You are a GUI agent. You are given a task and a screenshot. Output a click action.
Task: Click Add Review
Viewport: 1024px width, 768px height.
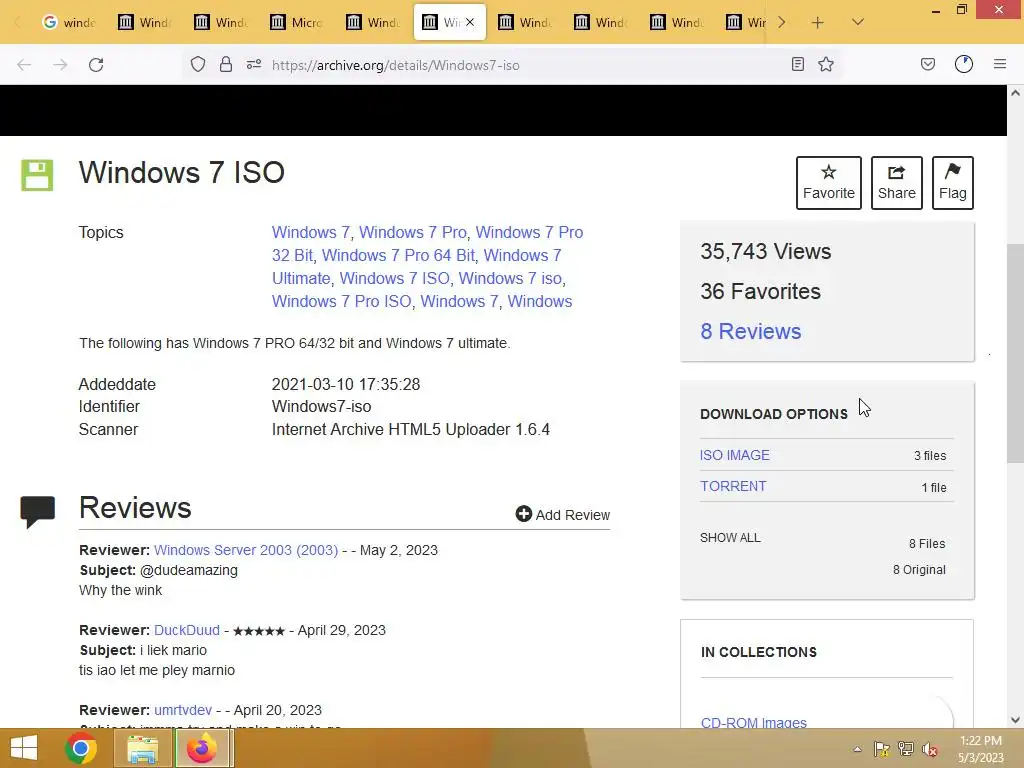562,515
